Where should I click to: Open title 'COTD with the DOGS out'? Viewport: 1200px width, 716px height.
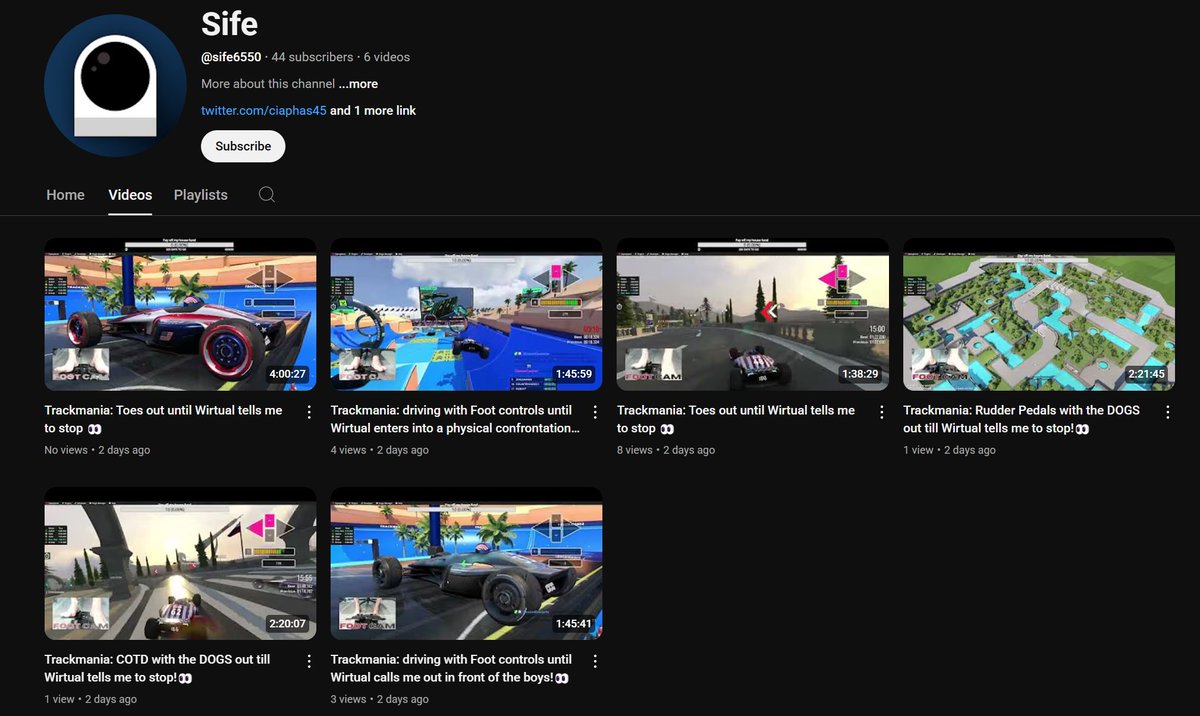click(157, 668)
